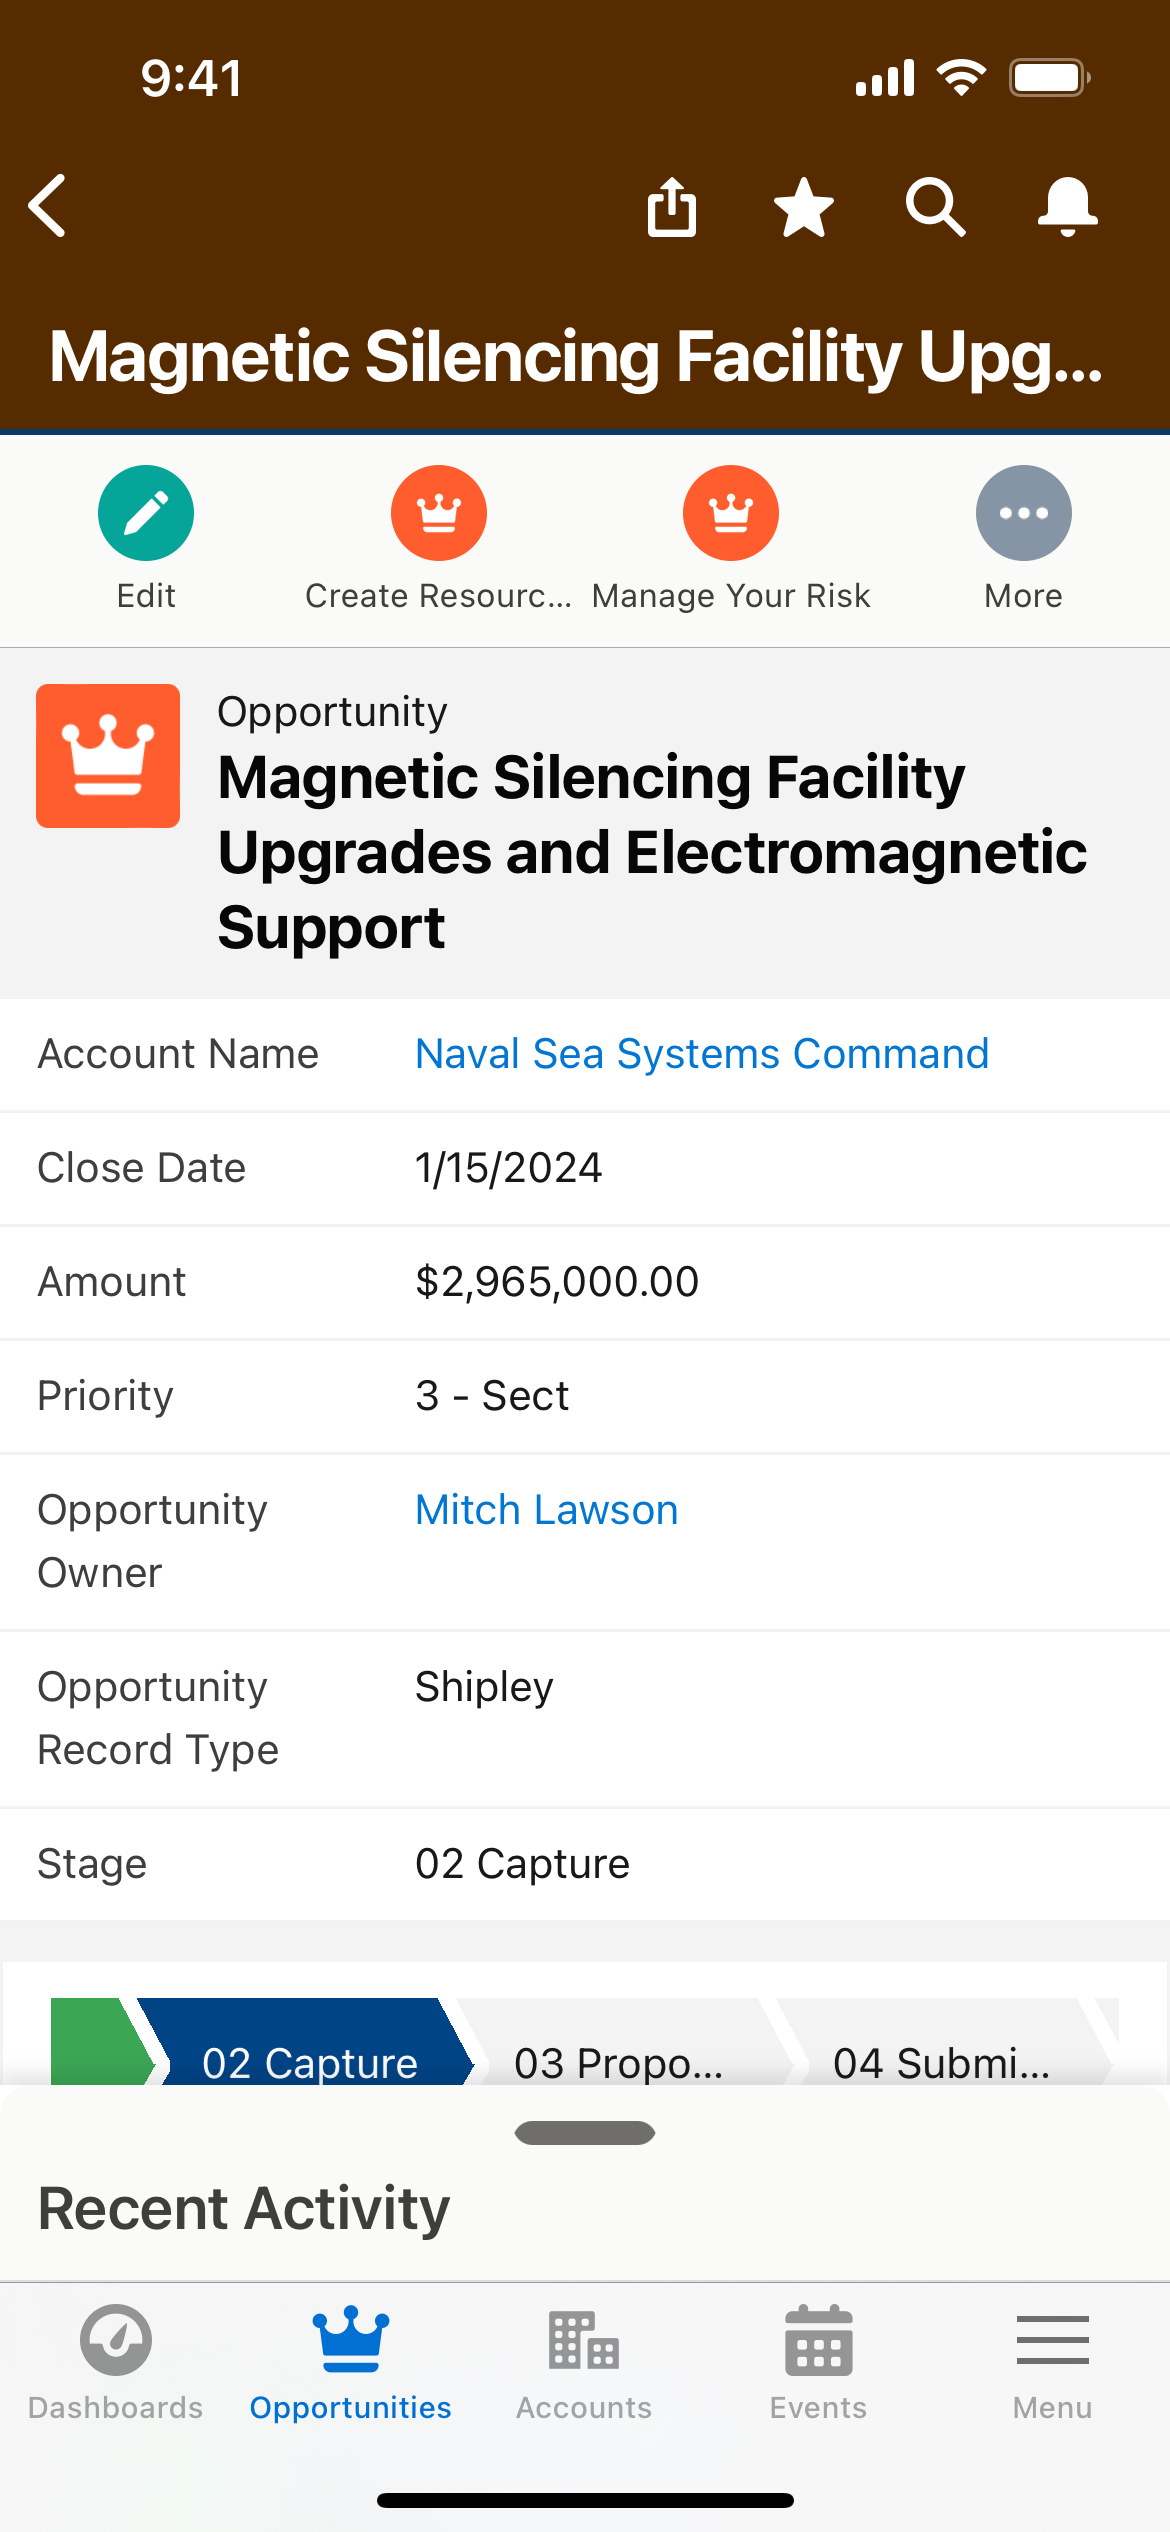Expand the Recent Activity drawer handle
The image size is (1170, 2532).
(x=585, y=2133)
